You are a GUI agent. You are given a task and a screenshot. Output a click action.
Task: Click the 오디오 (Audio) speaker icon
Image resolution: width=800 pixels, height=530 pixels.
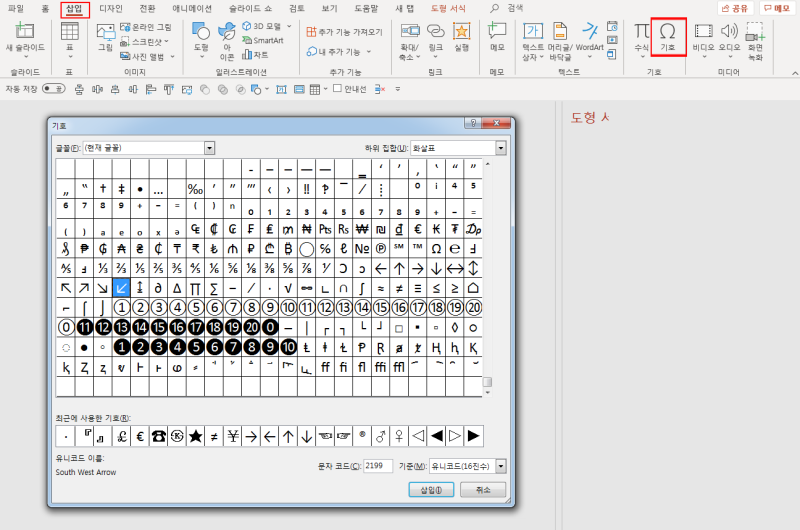729,33
